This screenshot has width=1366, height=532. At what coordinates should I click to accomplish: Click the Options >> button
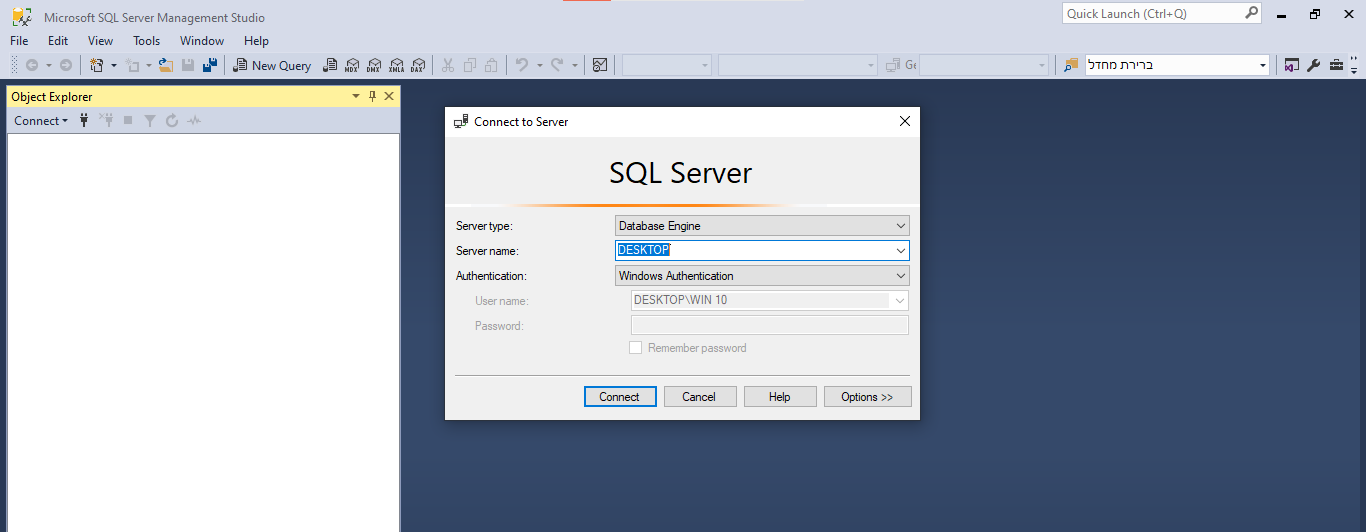click(x=867, y=397)
